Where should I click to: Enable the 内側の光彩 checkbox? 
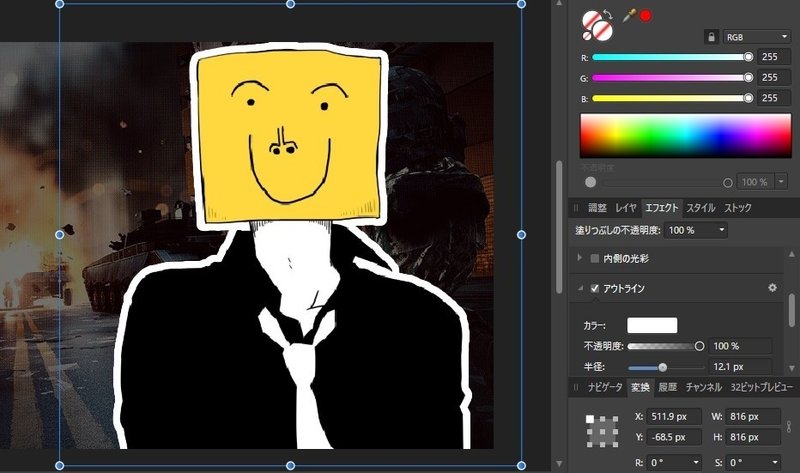[x=594, y=258]
